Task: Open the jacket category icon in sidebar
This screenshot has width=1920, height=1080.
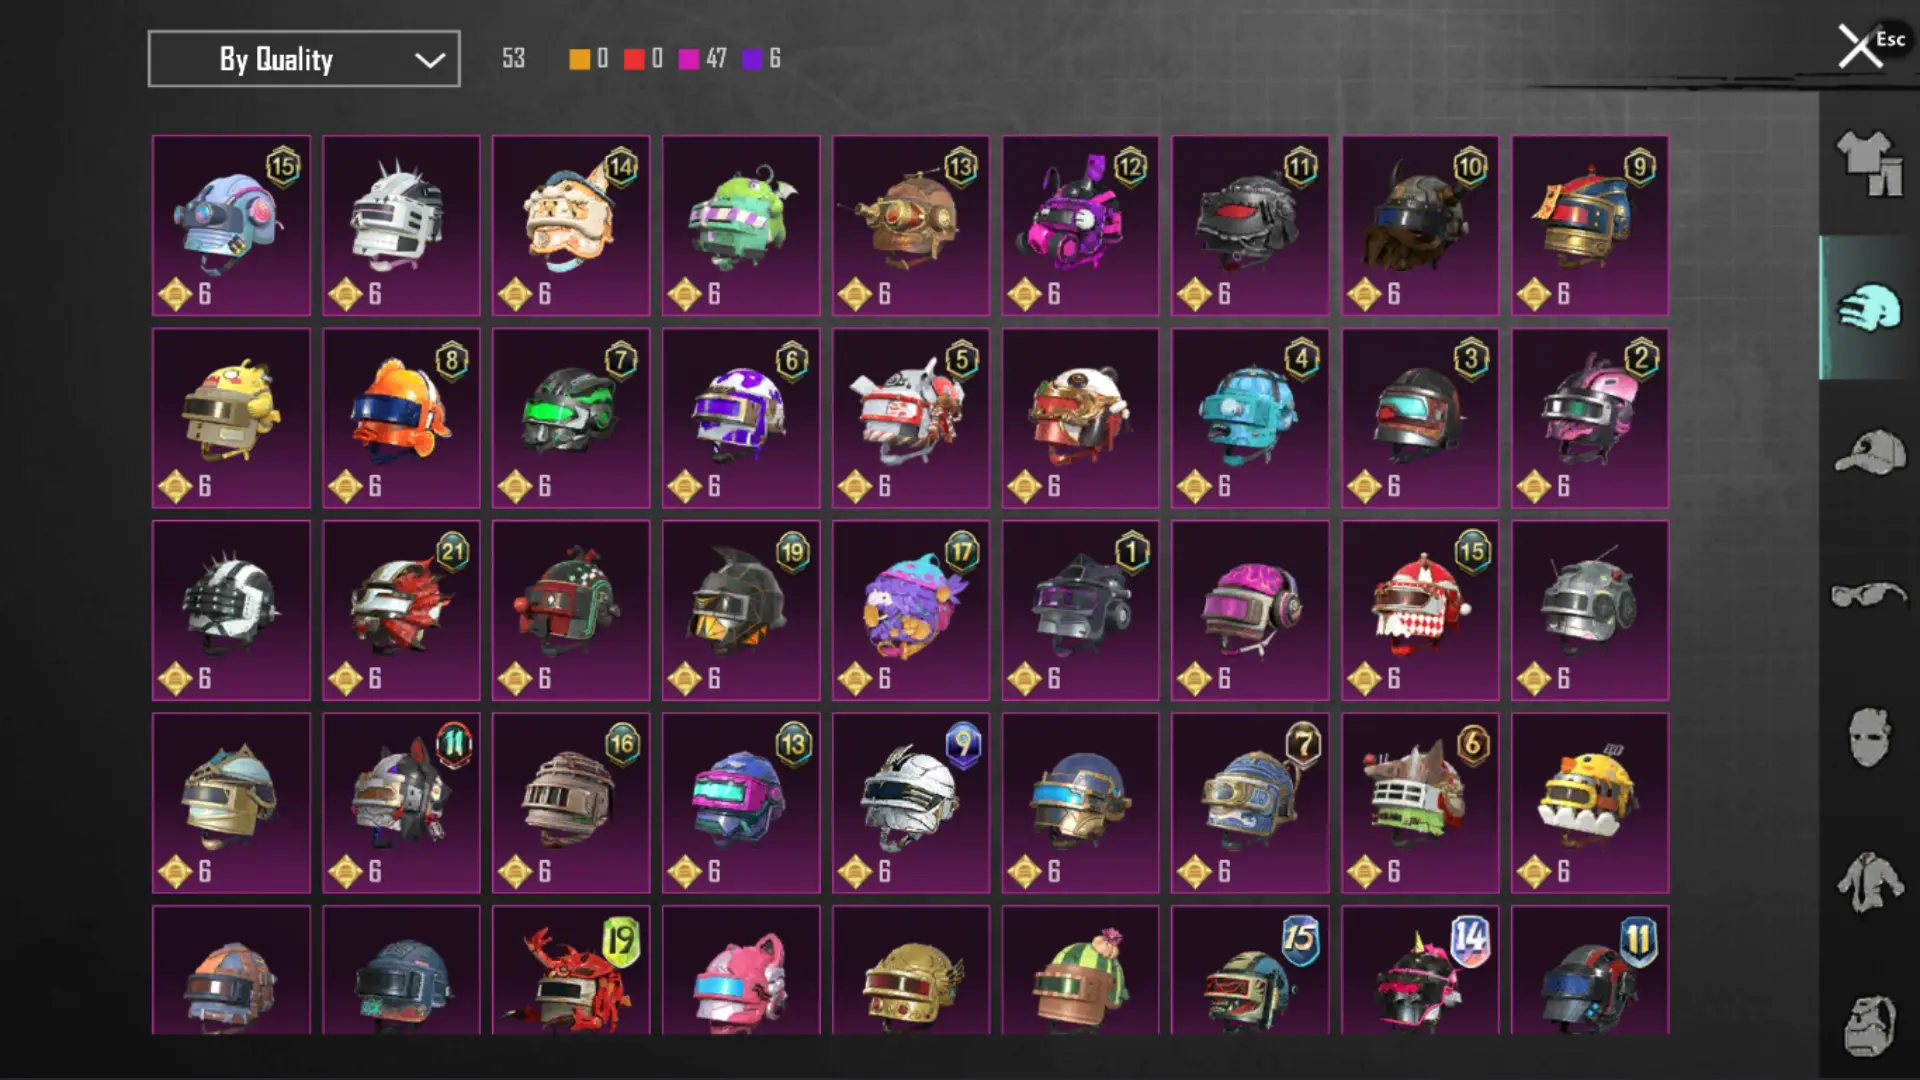Action: tap(1868, 882)
